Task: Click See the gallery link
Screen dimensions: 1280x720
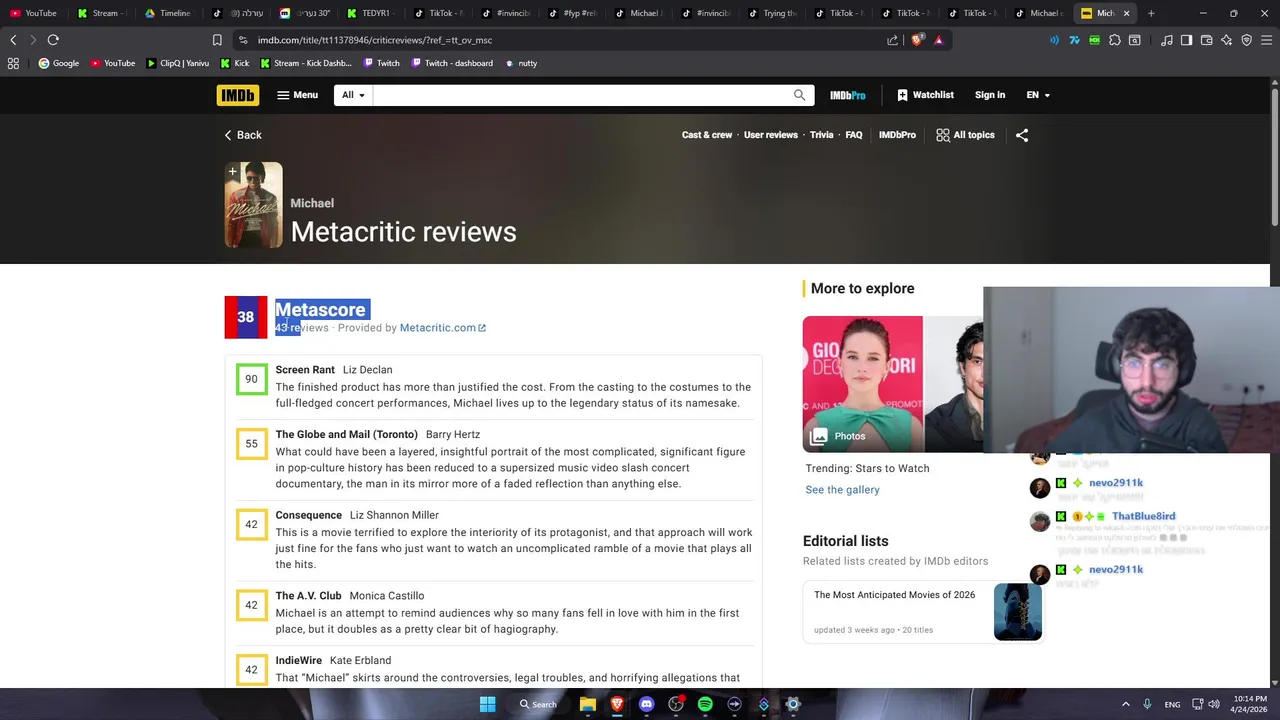Action: 842,490
